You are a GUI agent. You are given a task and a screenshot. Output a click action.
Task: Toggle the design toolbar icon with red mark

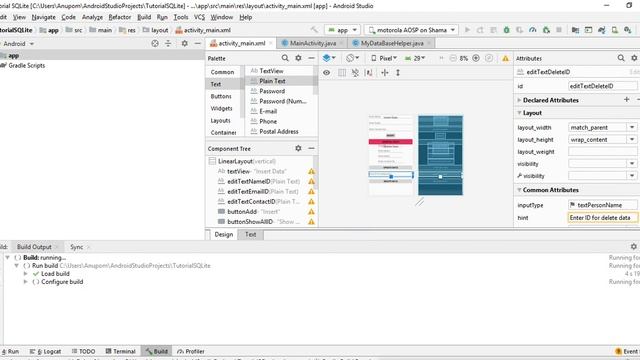pyautogui.click(x=369, y=73)
